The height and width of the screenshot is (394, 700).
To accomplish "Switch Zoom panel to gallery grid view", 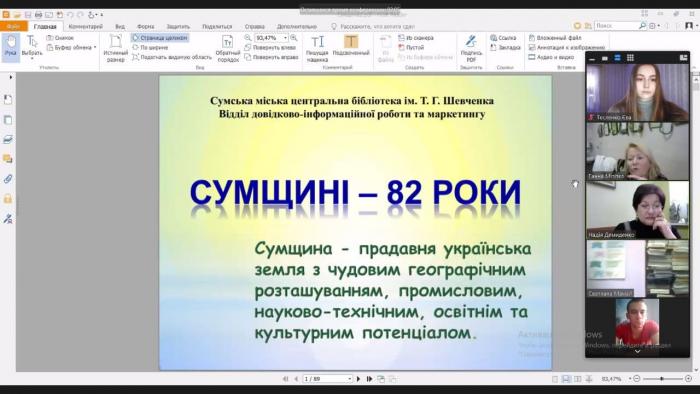I will coord(630,58).
